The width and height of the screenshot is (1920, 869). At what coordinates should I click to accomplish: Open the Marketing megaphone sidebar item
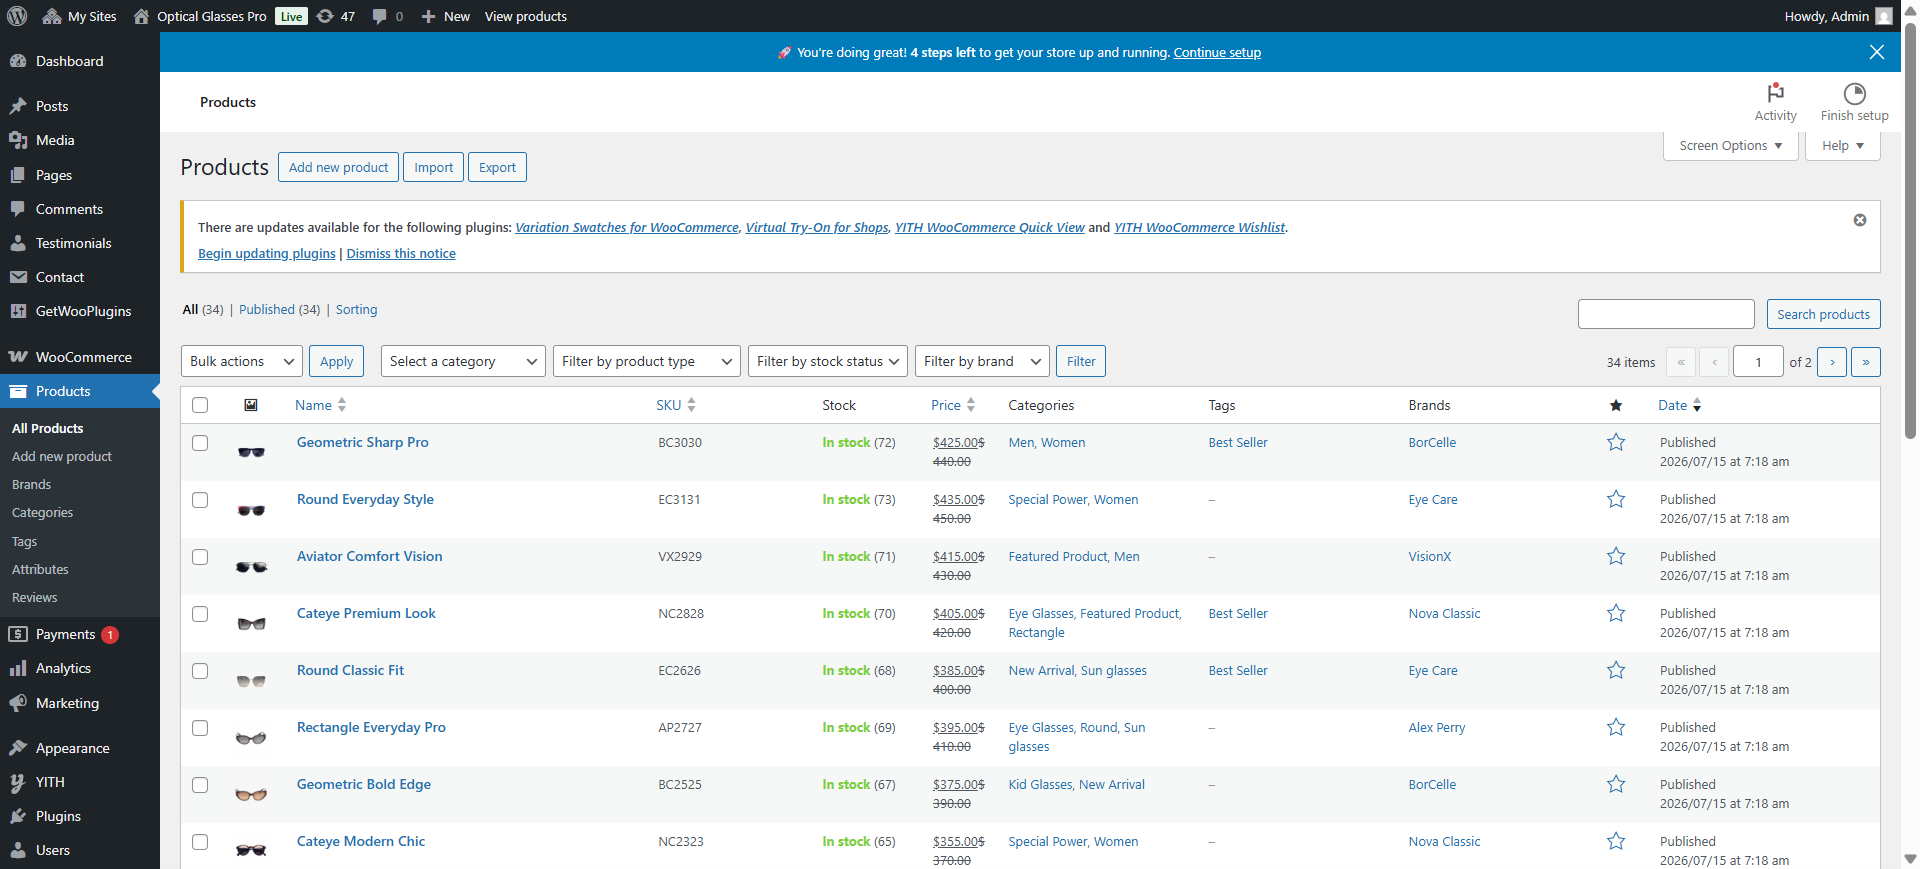(80, 703)
